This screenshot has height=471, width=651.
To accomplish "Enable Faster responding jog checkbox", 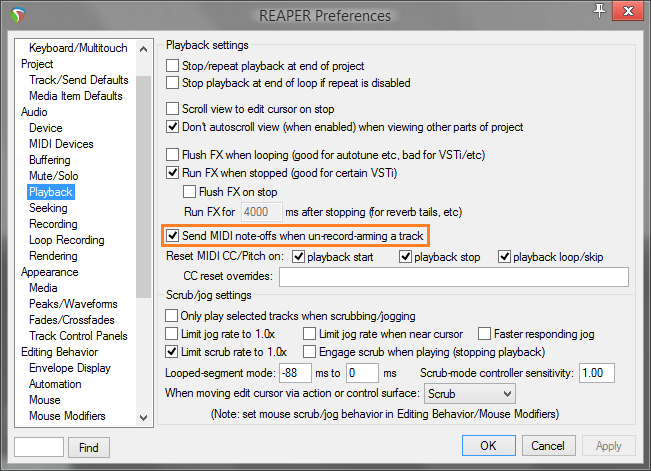I will (x=486, y=333).
